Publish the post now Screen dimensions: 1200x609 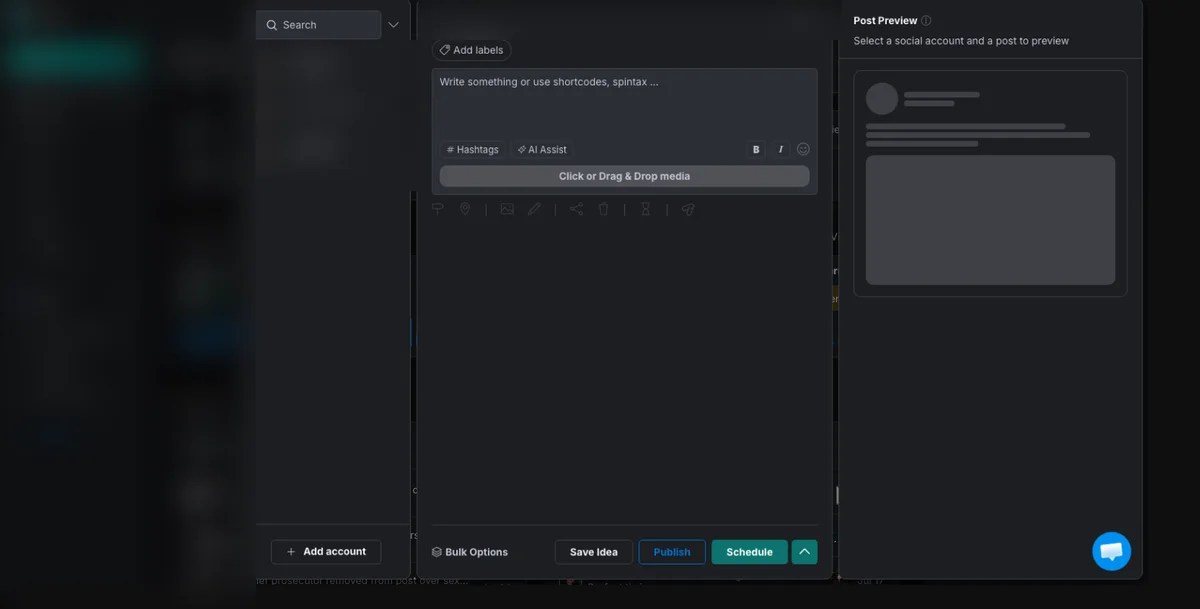[672, 552]
